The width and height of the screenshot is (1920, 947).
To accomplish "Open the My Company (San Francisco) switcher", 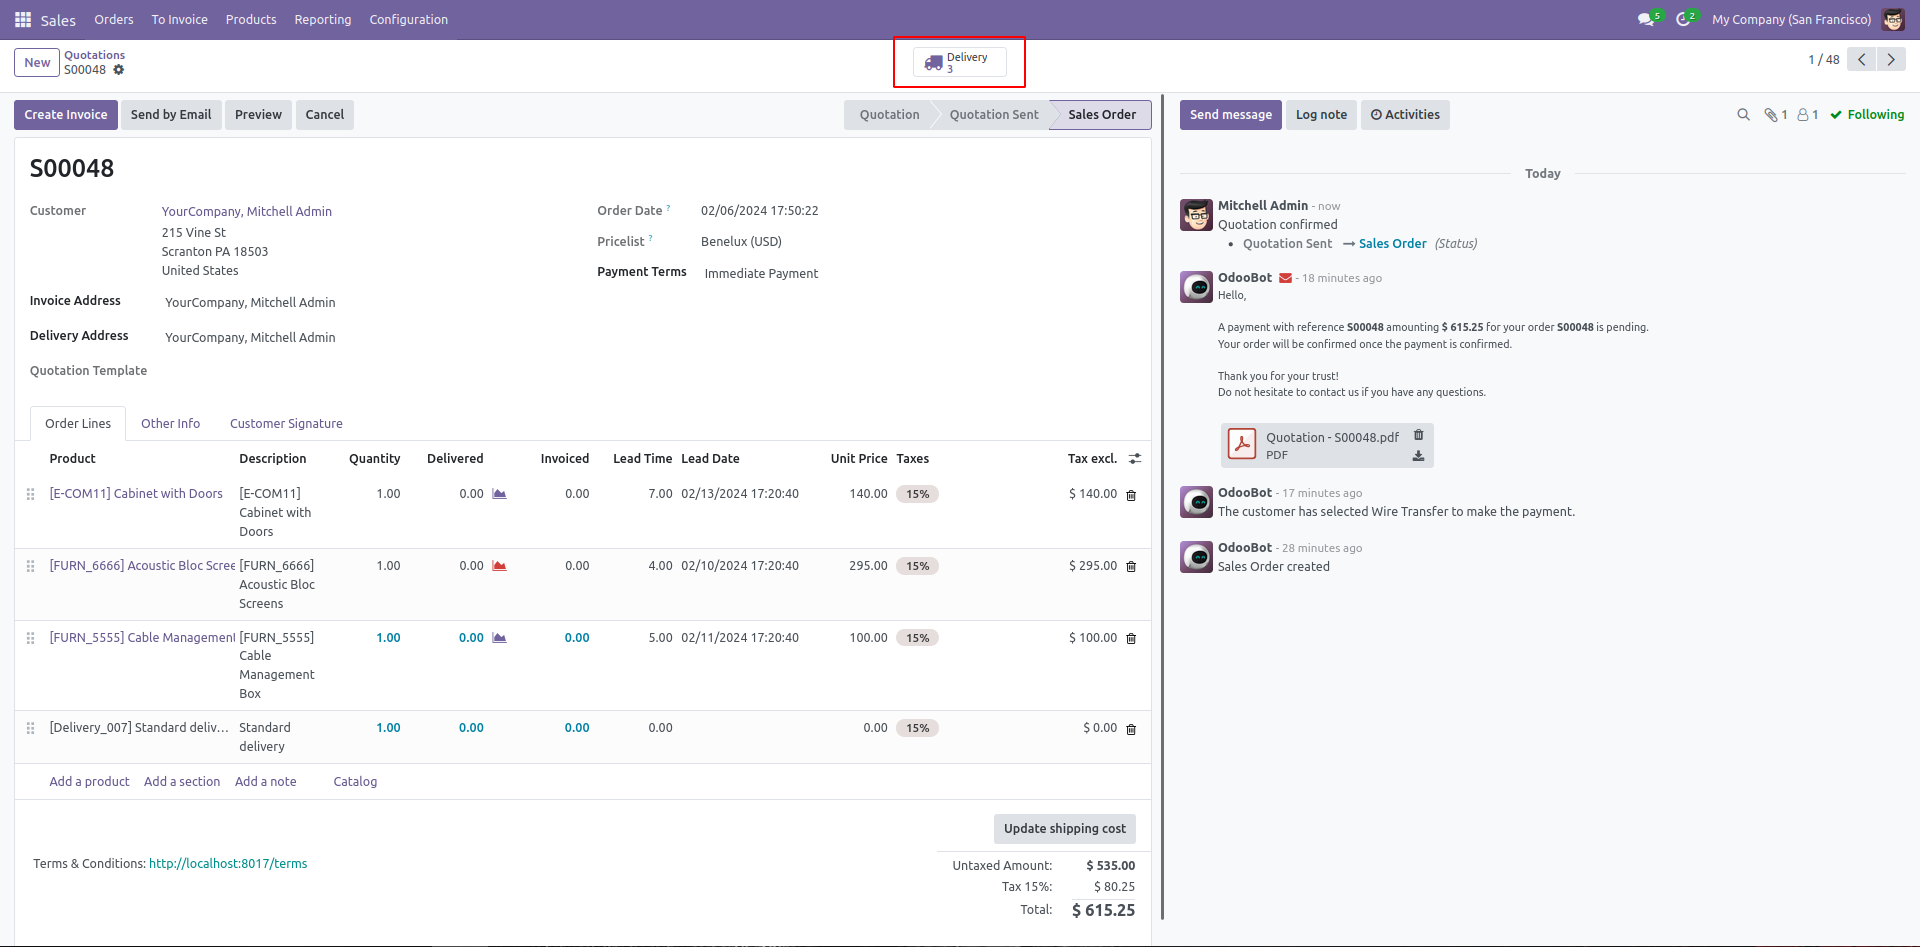I will (1791, 19).
